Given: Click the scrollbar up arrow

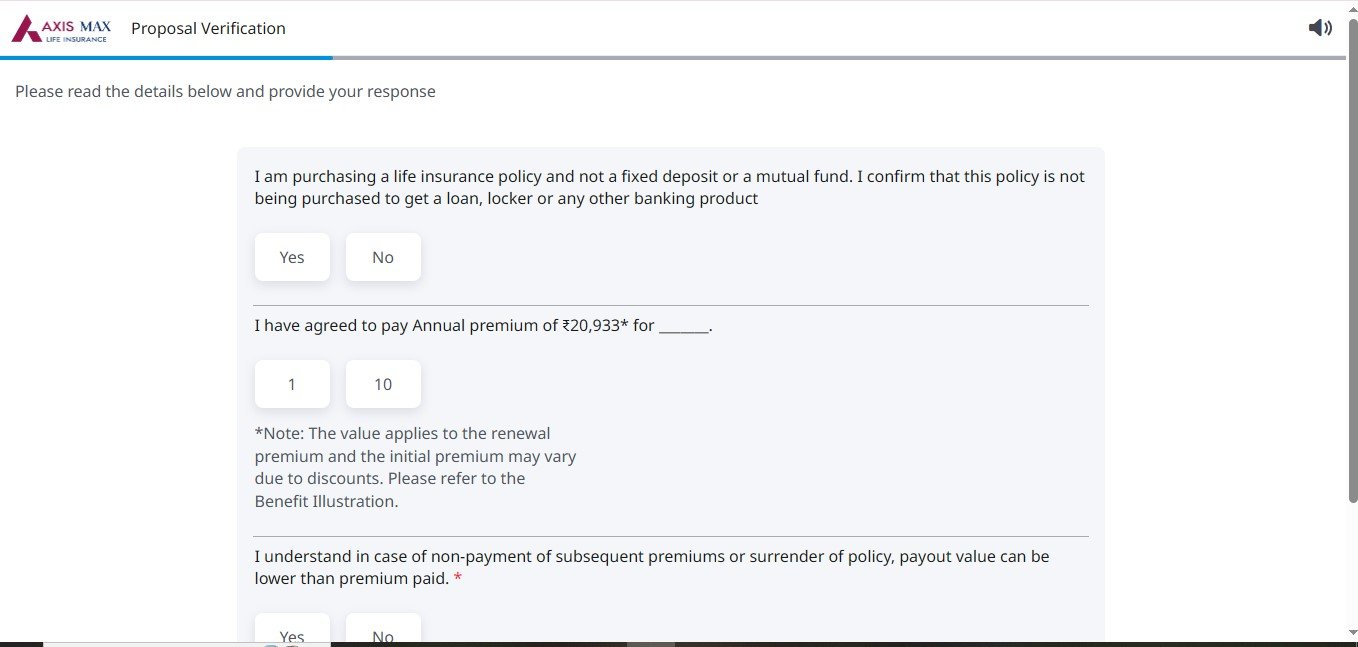Looking at the screenshot, I should [1352, 10].
